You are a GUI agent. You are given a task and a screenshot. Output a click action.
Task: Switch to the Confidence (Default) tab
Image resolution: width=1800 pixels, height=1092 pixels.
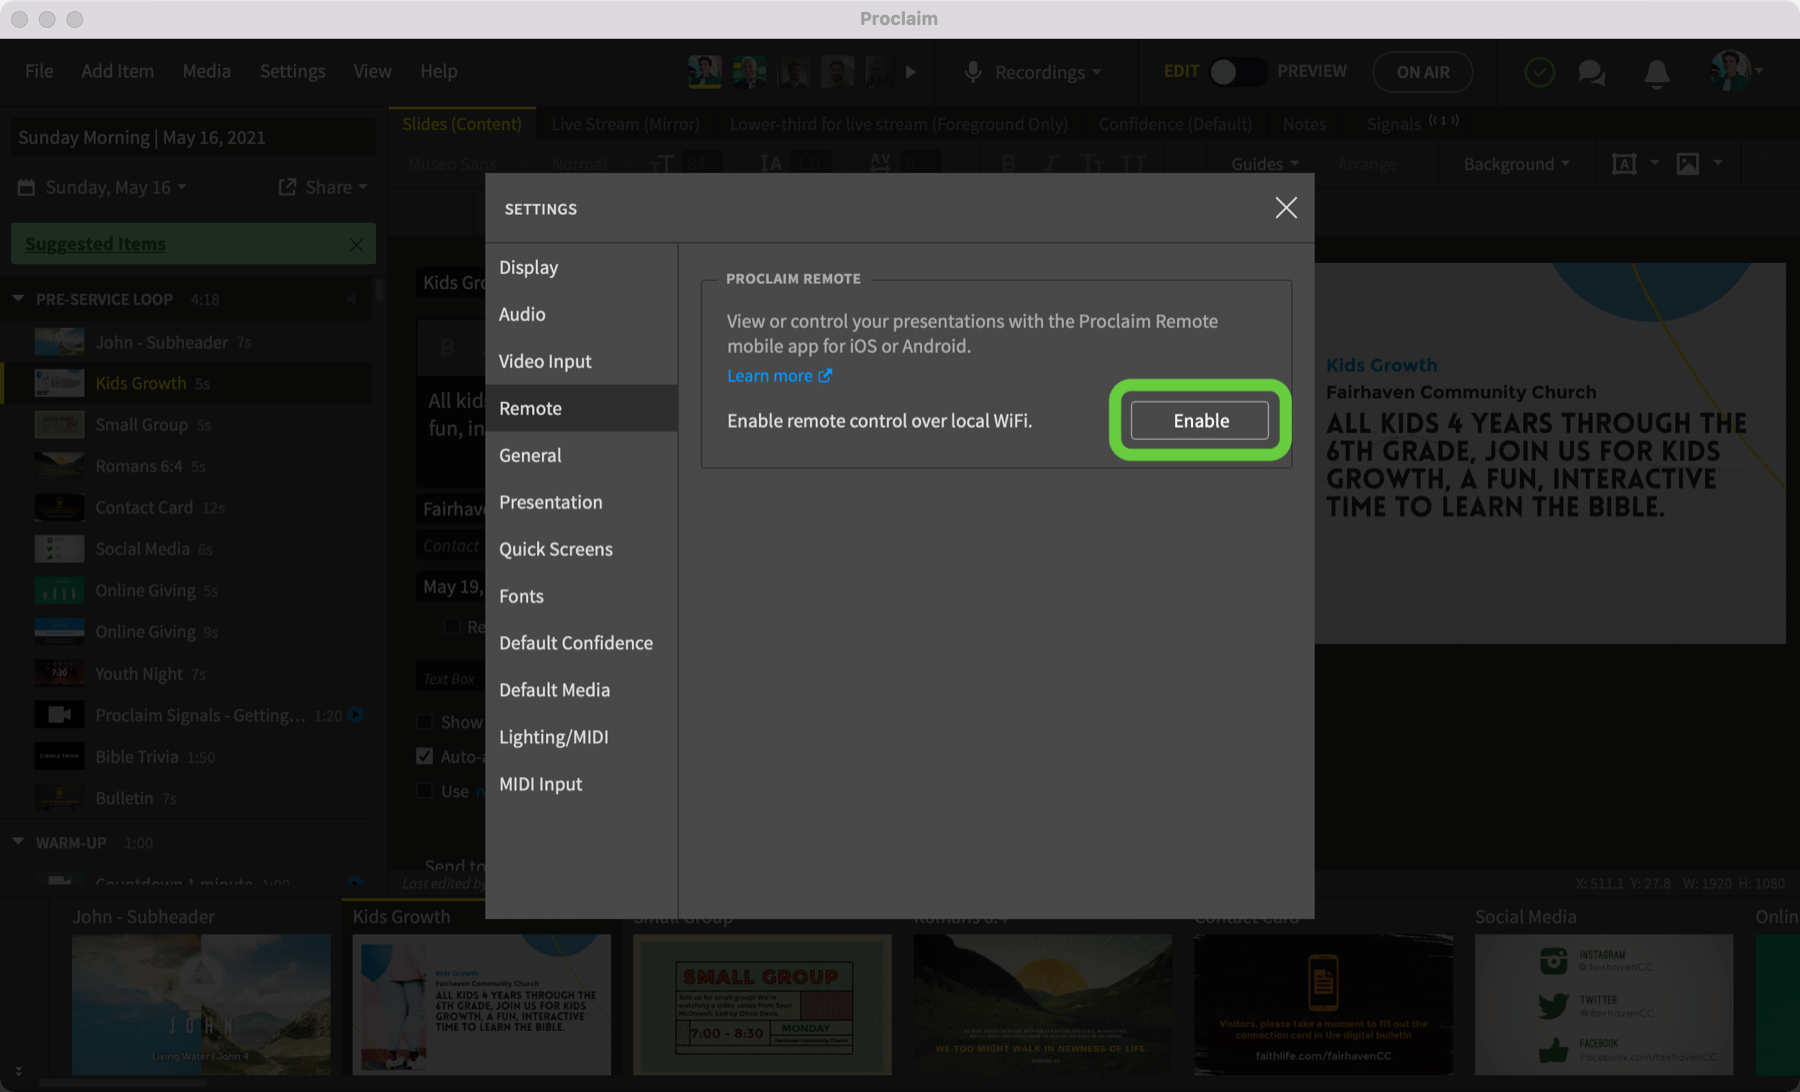point(1175,124)
